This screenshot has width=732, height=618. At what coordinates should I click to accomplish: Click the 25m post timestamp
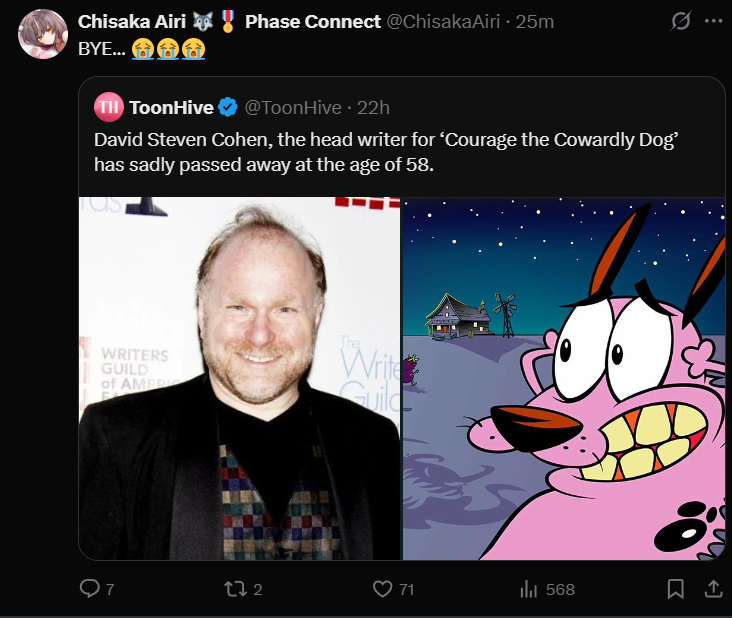pos(534,21)
